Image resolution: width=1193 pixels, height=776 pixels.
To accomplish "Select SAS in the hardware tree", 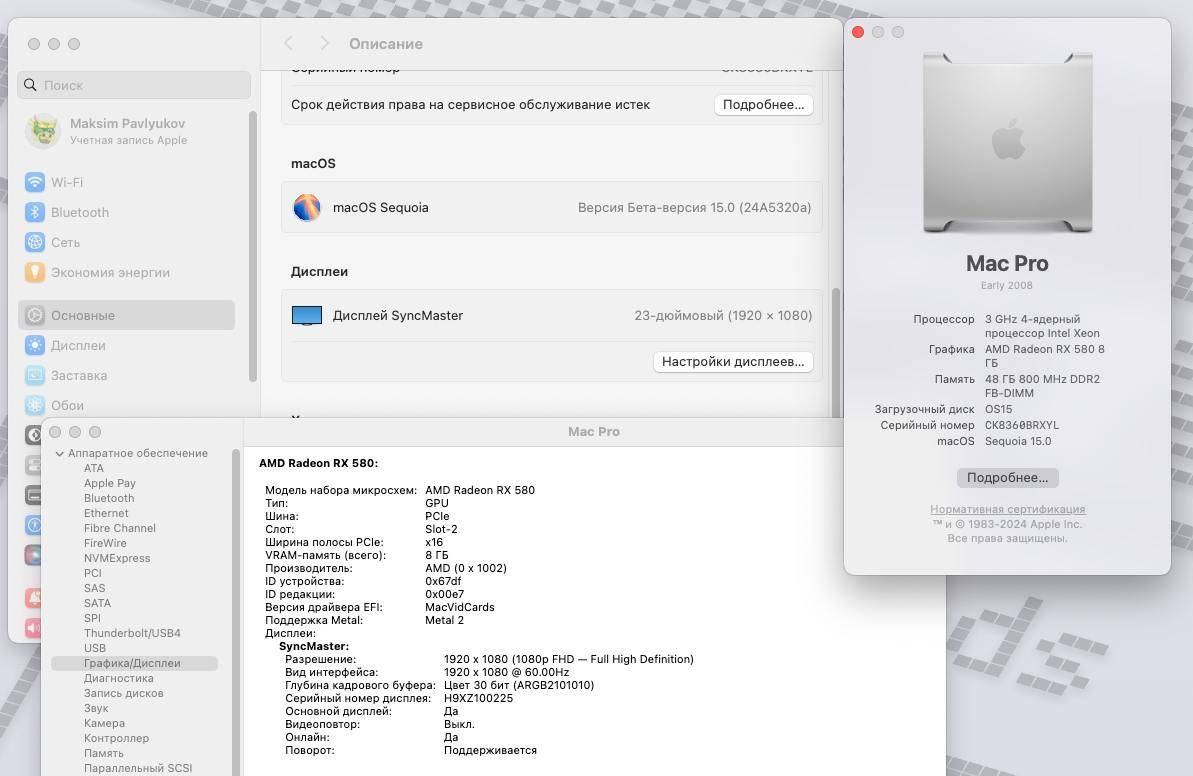I will (x=94, y=588).
